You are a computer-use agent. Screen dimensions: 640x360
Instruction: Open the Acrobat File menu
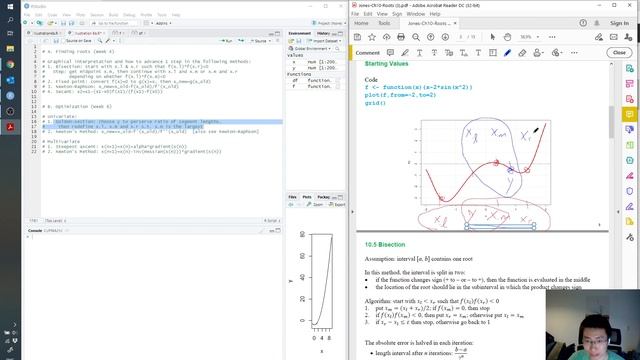[x=355, y=14]
